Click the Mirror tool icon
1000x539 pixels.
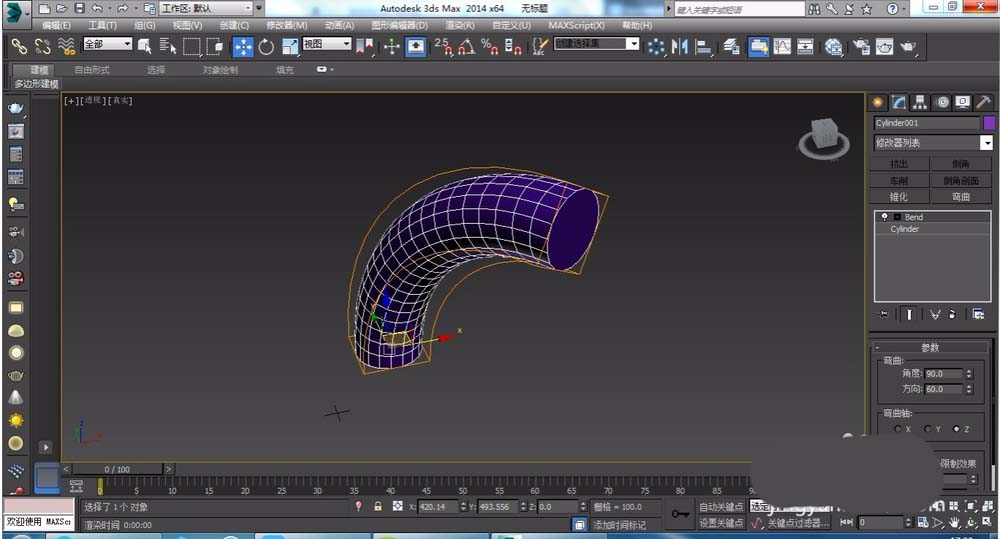681,46
